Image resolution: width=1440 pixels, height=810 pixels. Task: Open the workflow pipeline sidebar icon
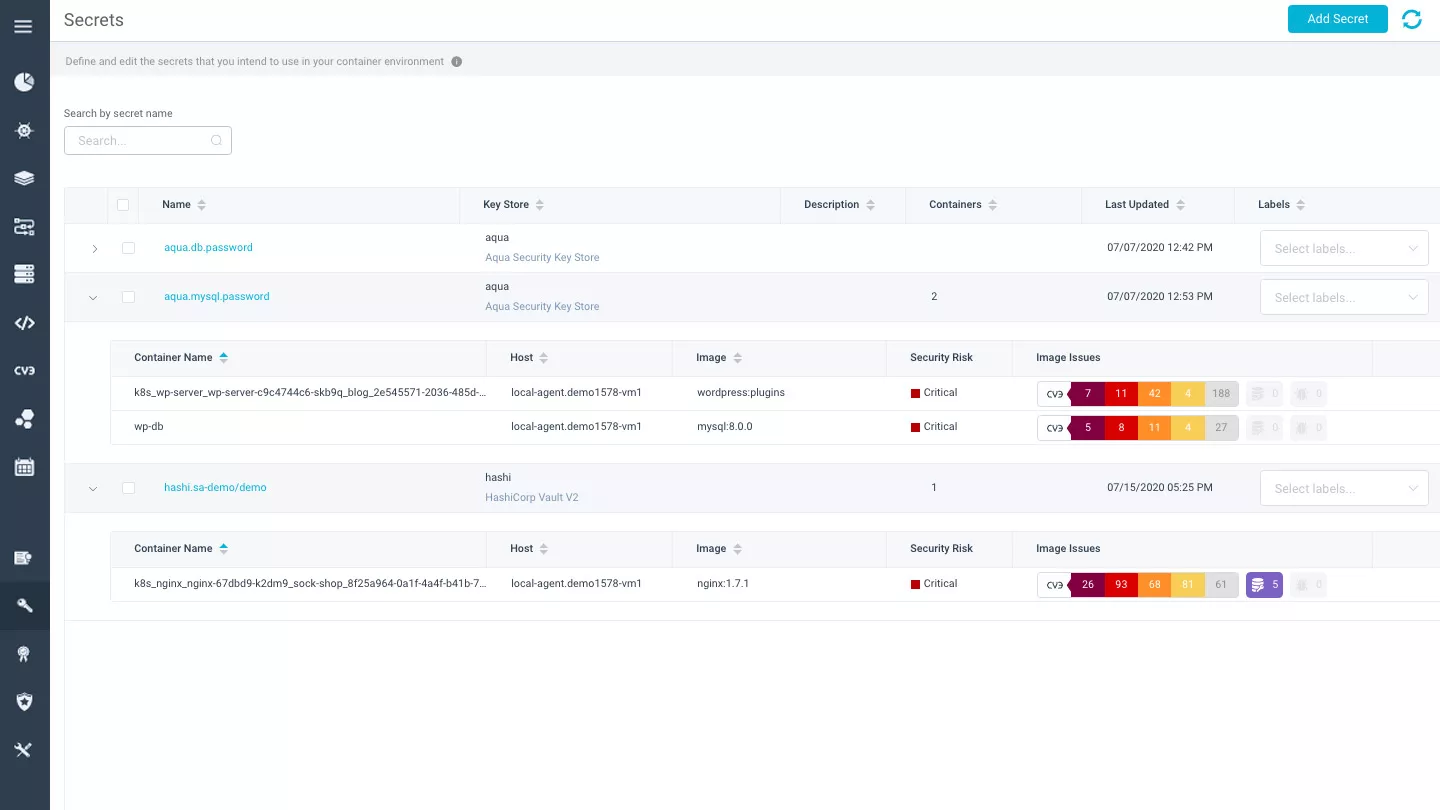coord(24,227)
